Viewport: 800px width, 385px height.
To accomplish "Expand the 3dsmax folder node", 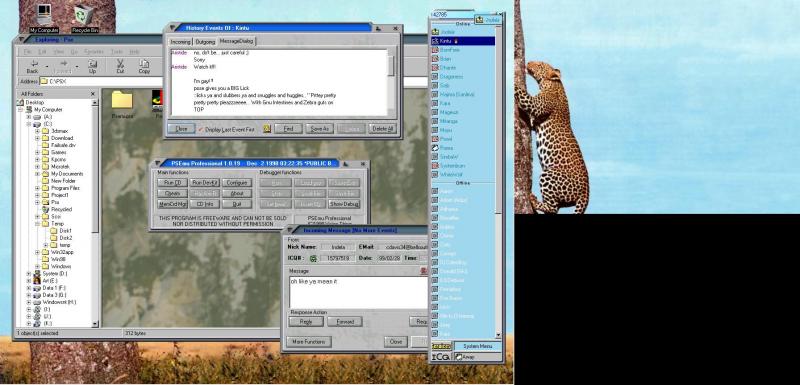I will coord(37,131).
